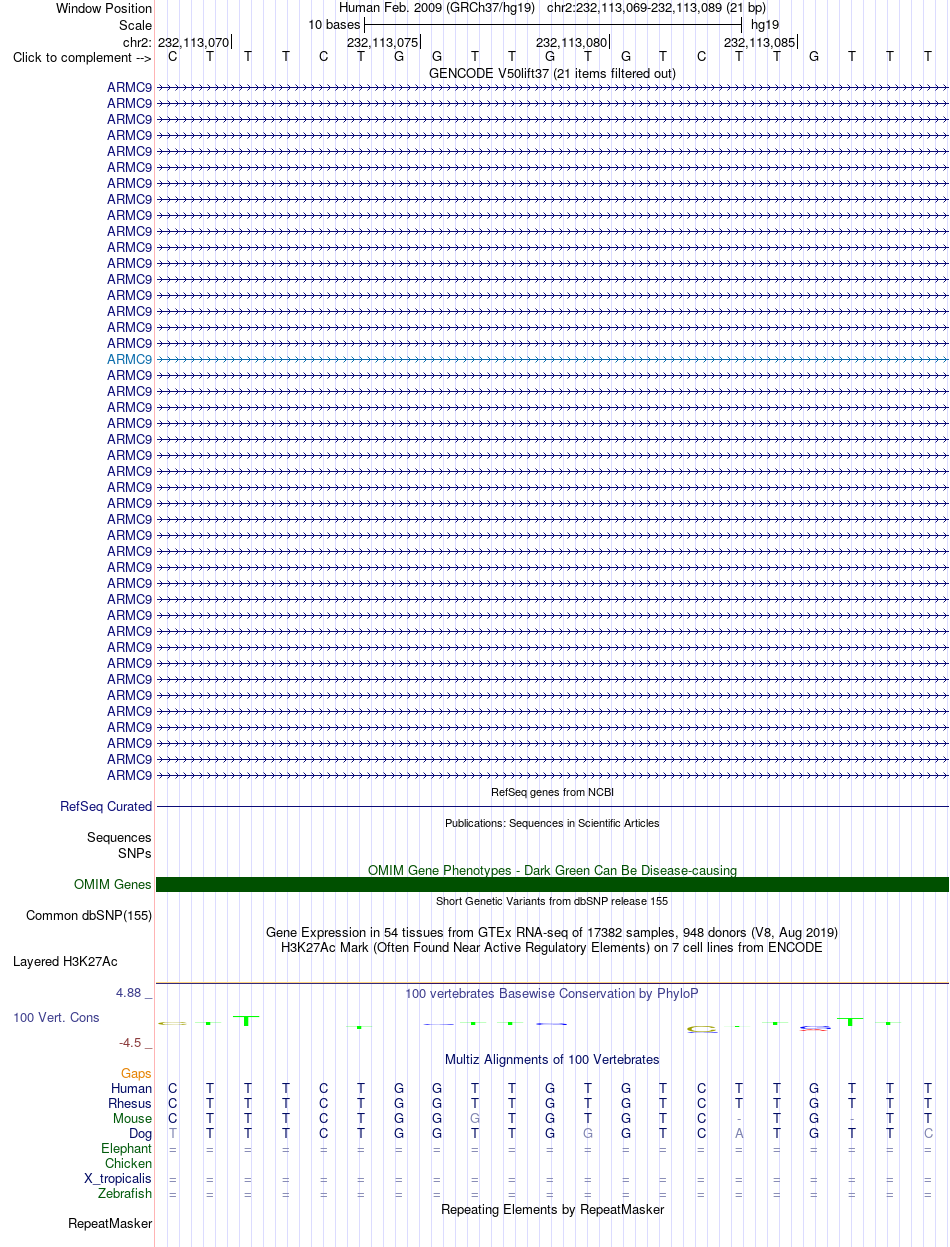Viewport: 950px width, 1247px height.
Task: Select the Mouse alignment row label
Action: [133, 1119]
